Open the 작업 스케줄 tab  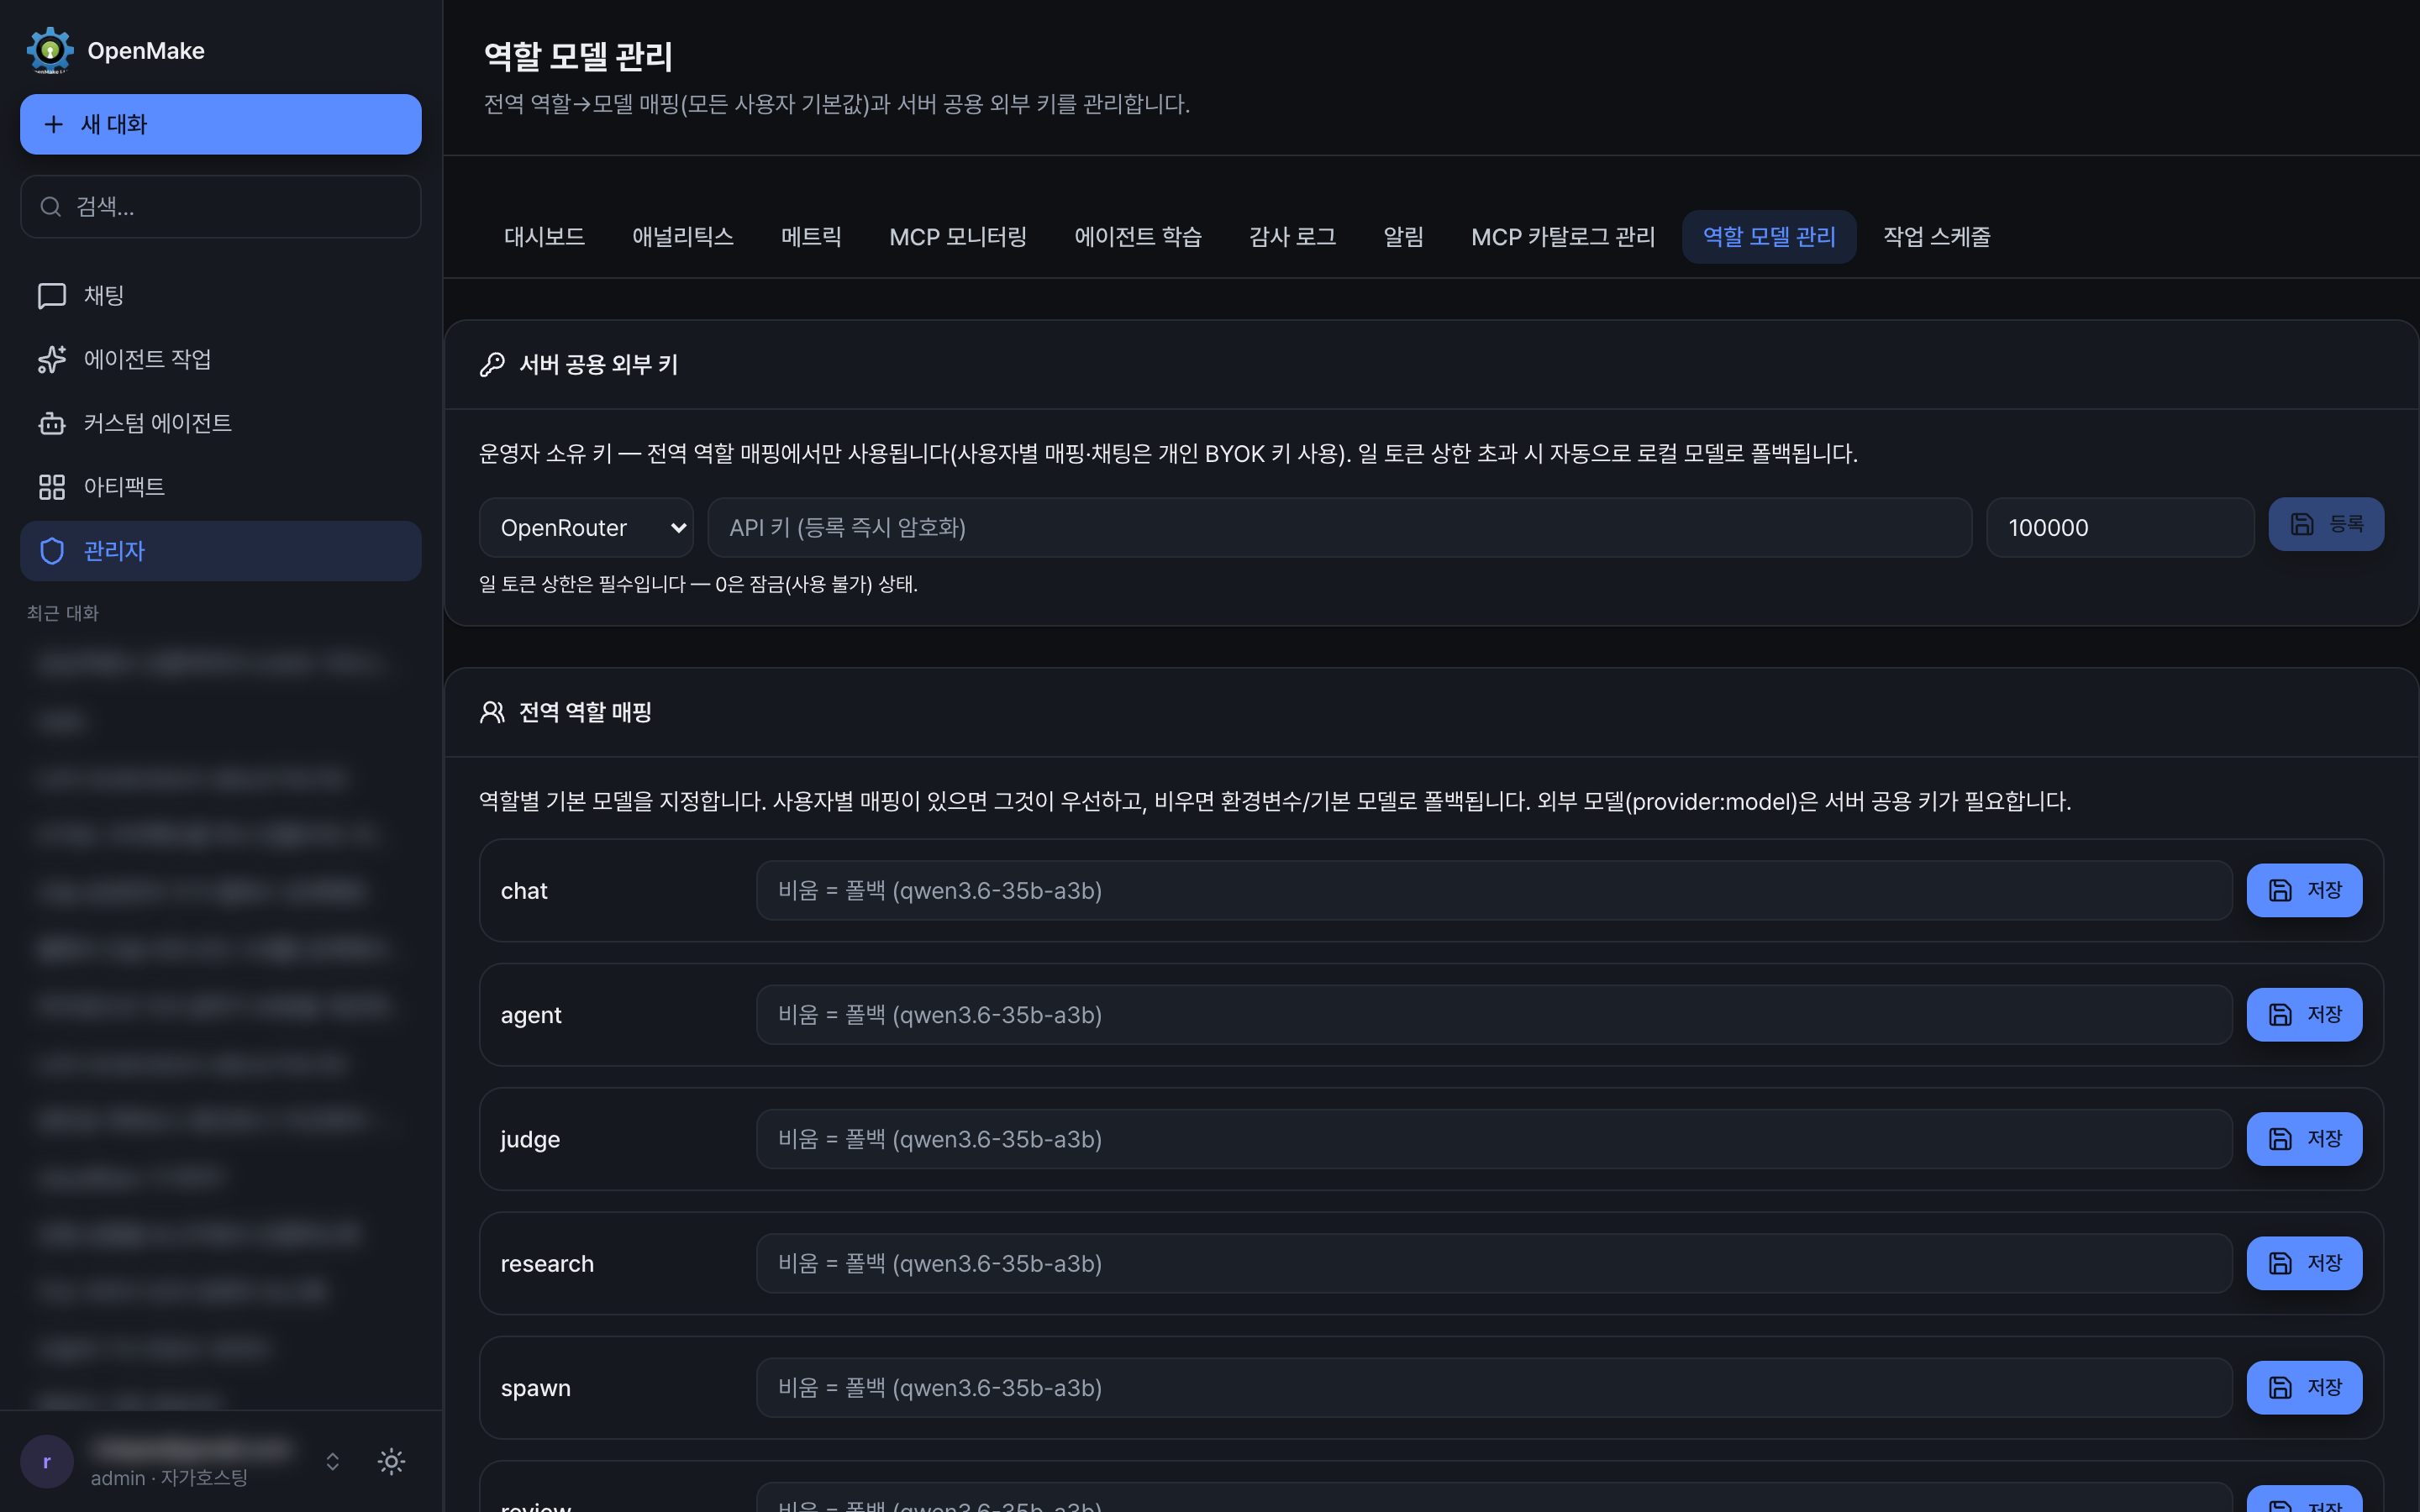[x=1937, y=237]
